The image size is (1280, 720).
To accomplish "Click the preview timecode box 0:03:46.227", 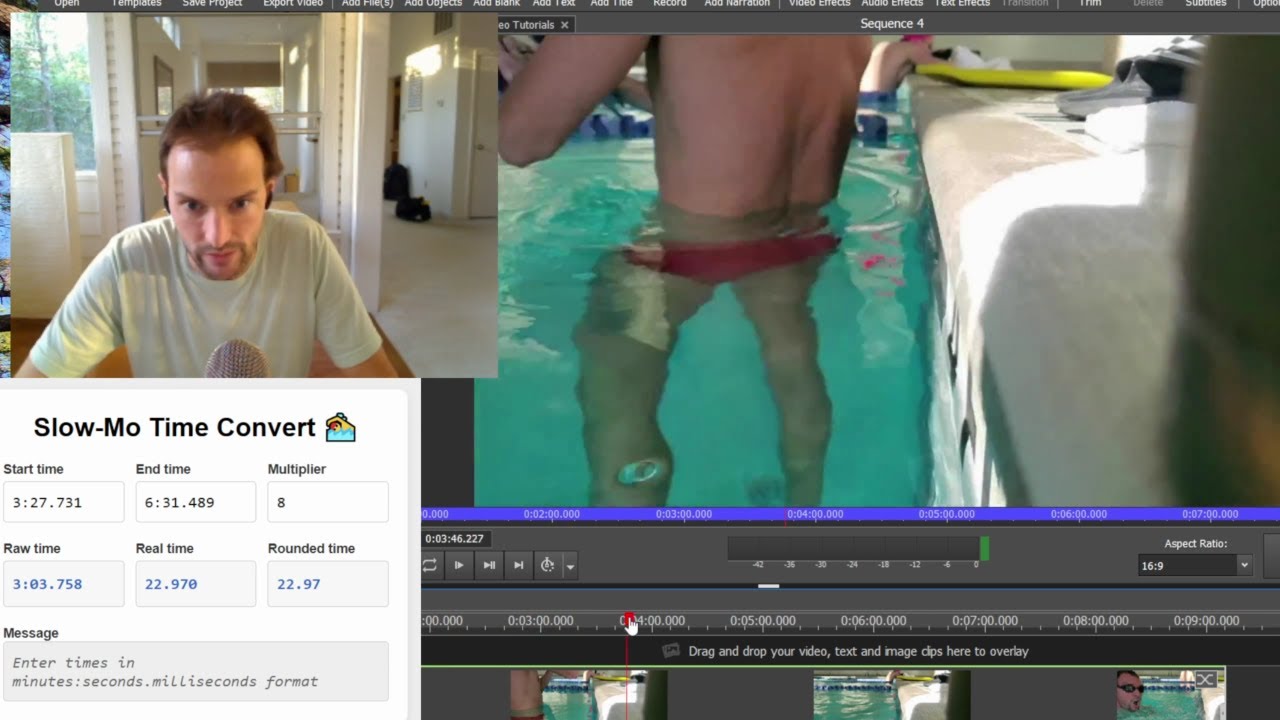I will (455, 539).
